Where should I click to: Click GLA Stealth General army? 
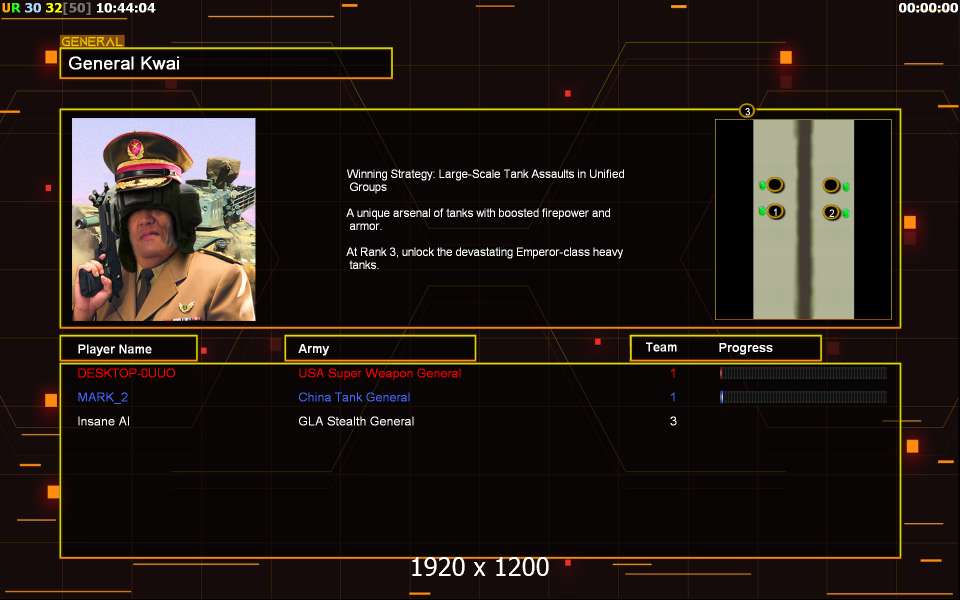356,421
